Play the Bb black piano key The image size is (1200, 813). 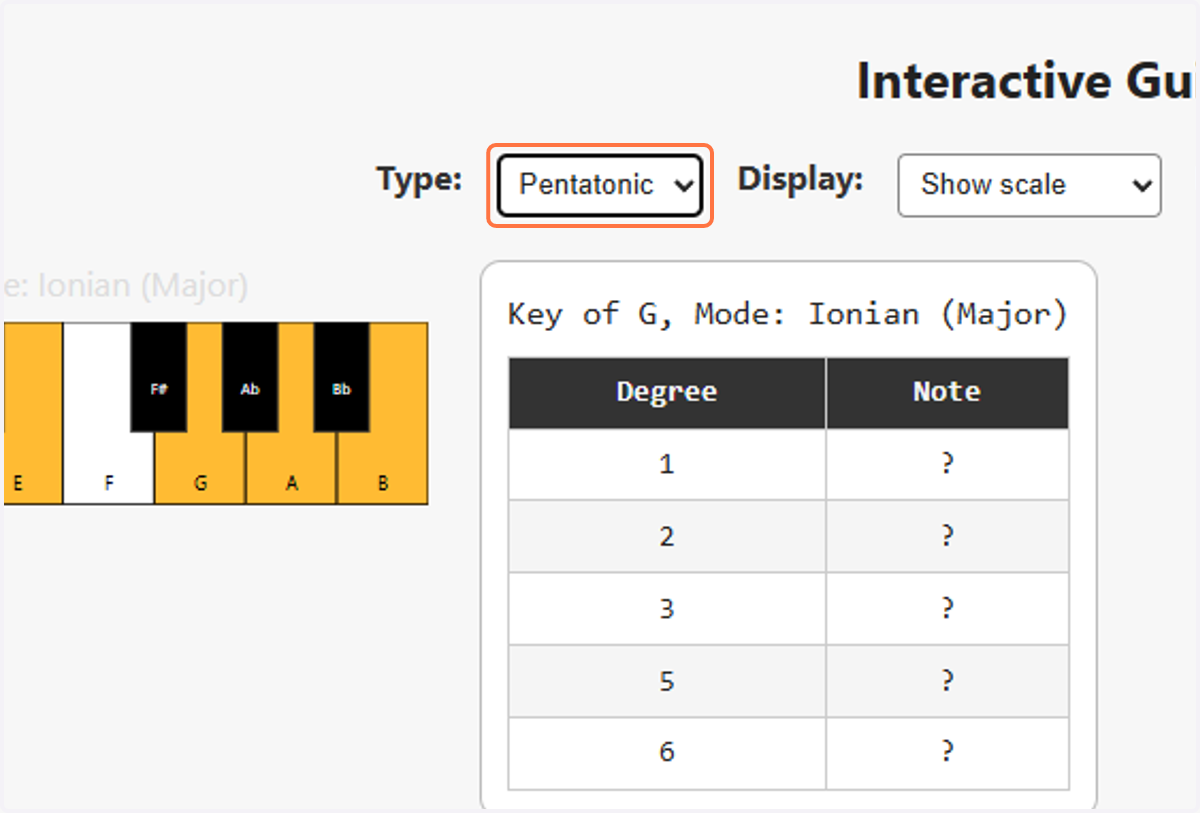(x=342, y=377)
